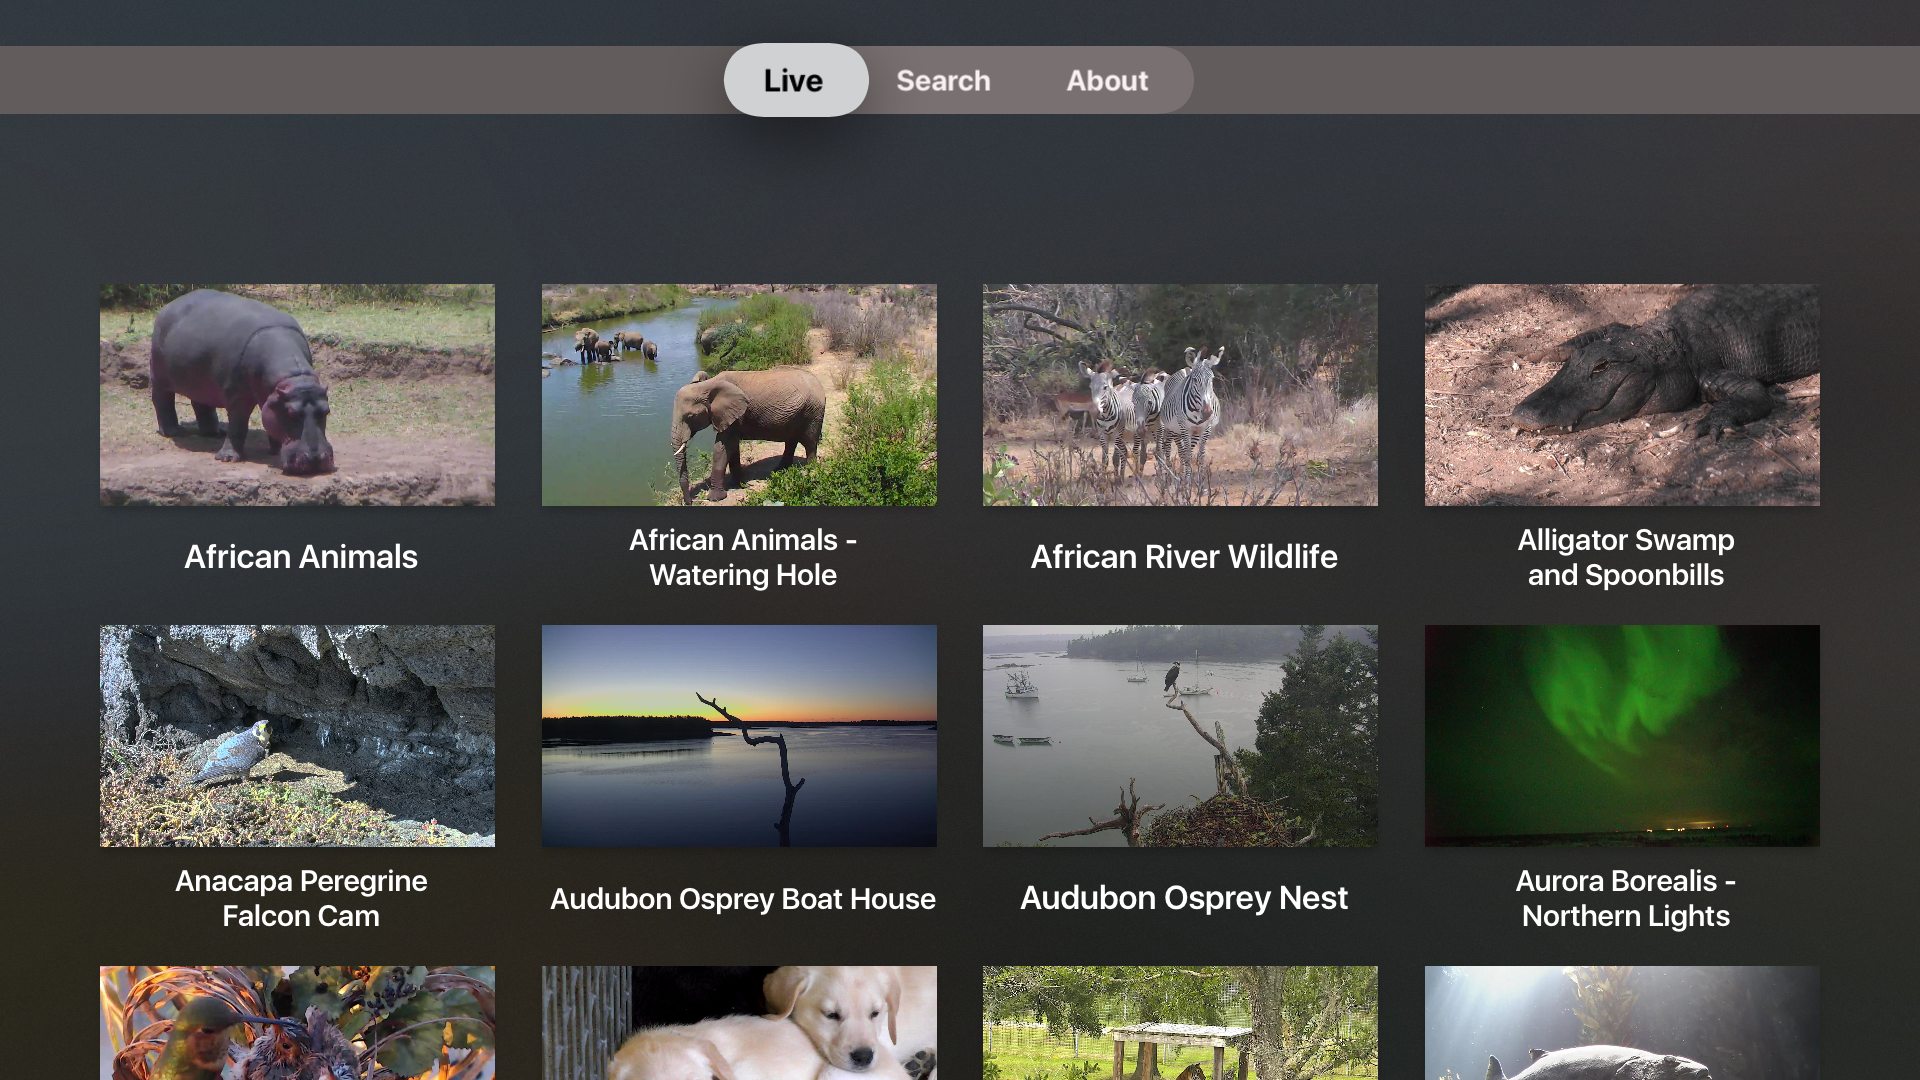Open the Alligator Swamp and Spoonbills thumbnail
Image resolution: width=1920 pixels, height=1080 pixels.
1622,395
